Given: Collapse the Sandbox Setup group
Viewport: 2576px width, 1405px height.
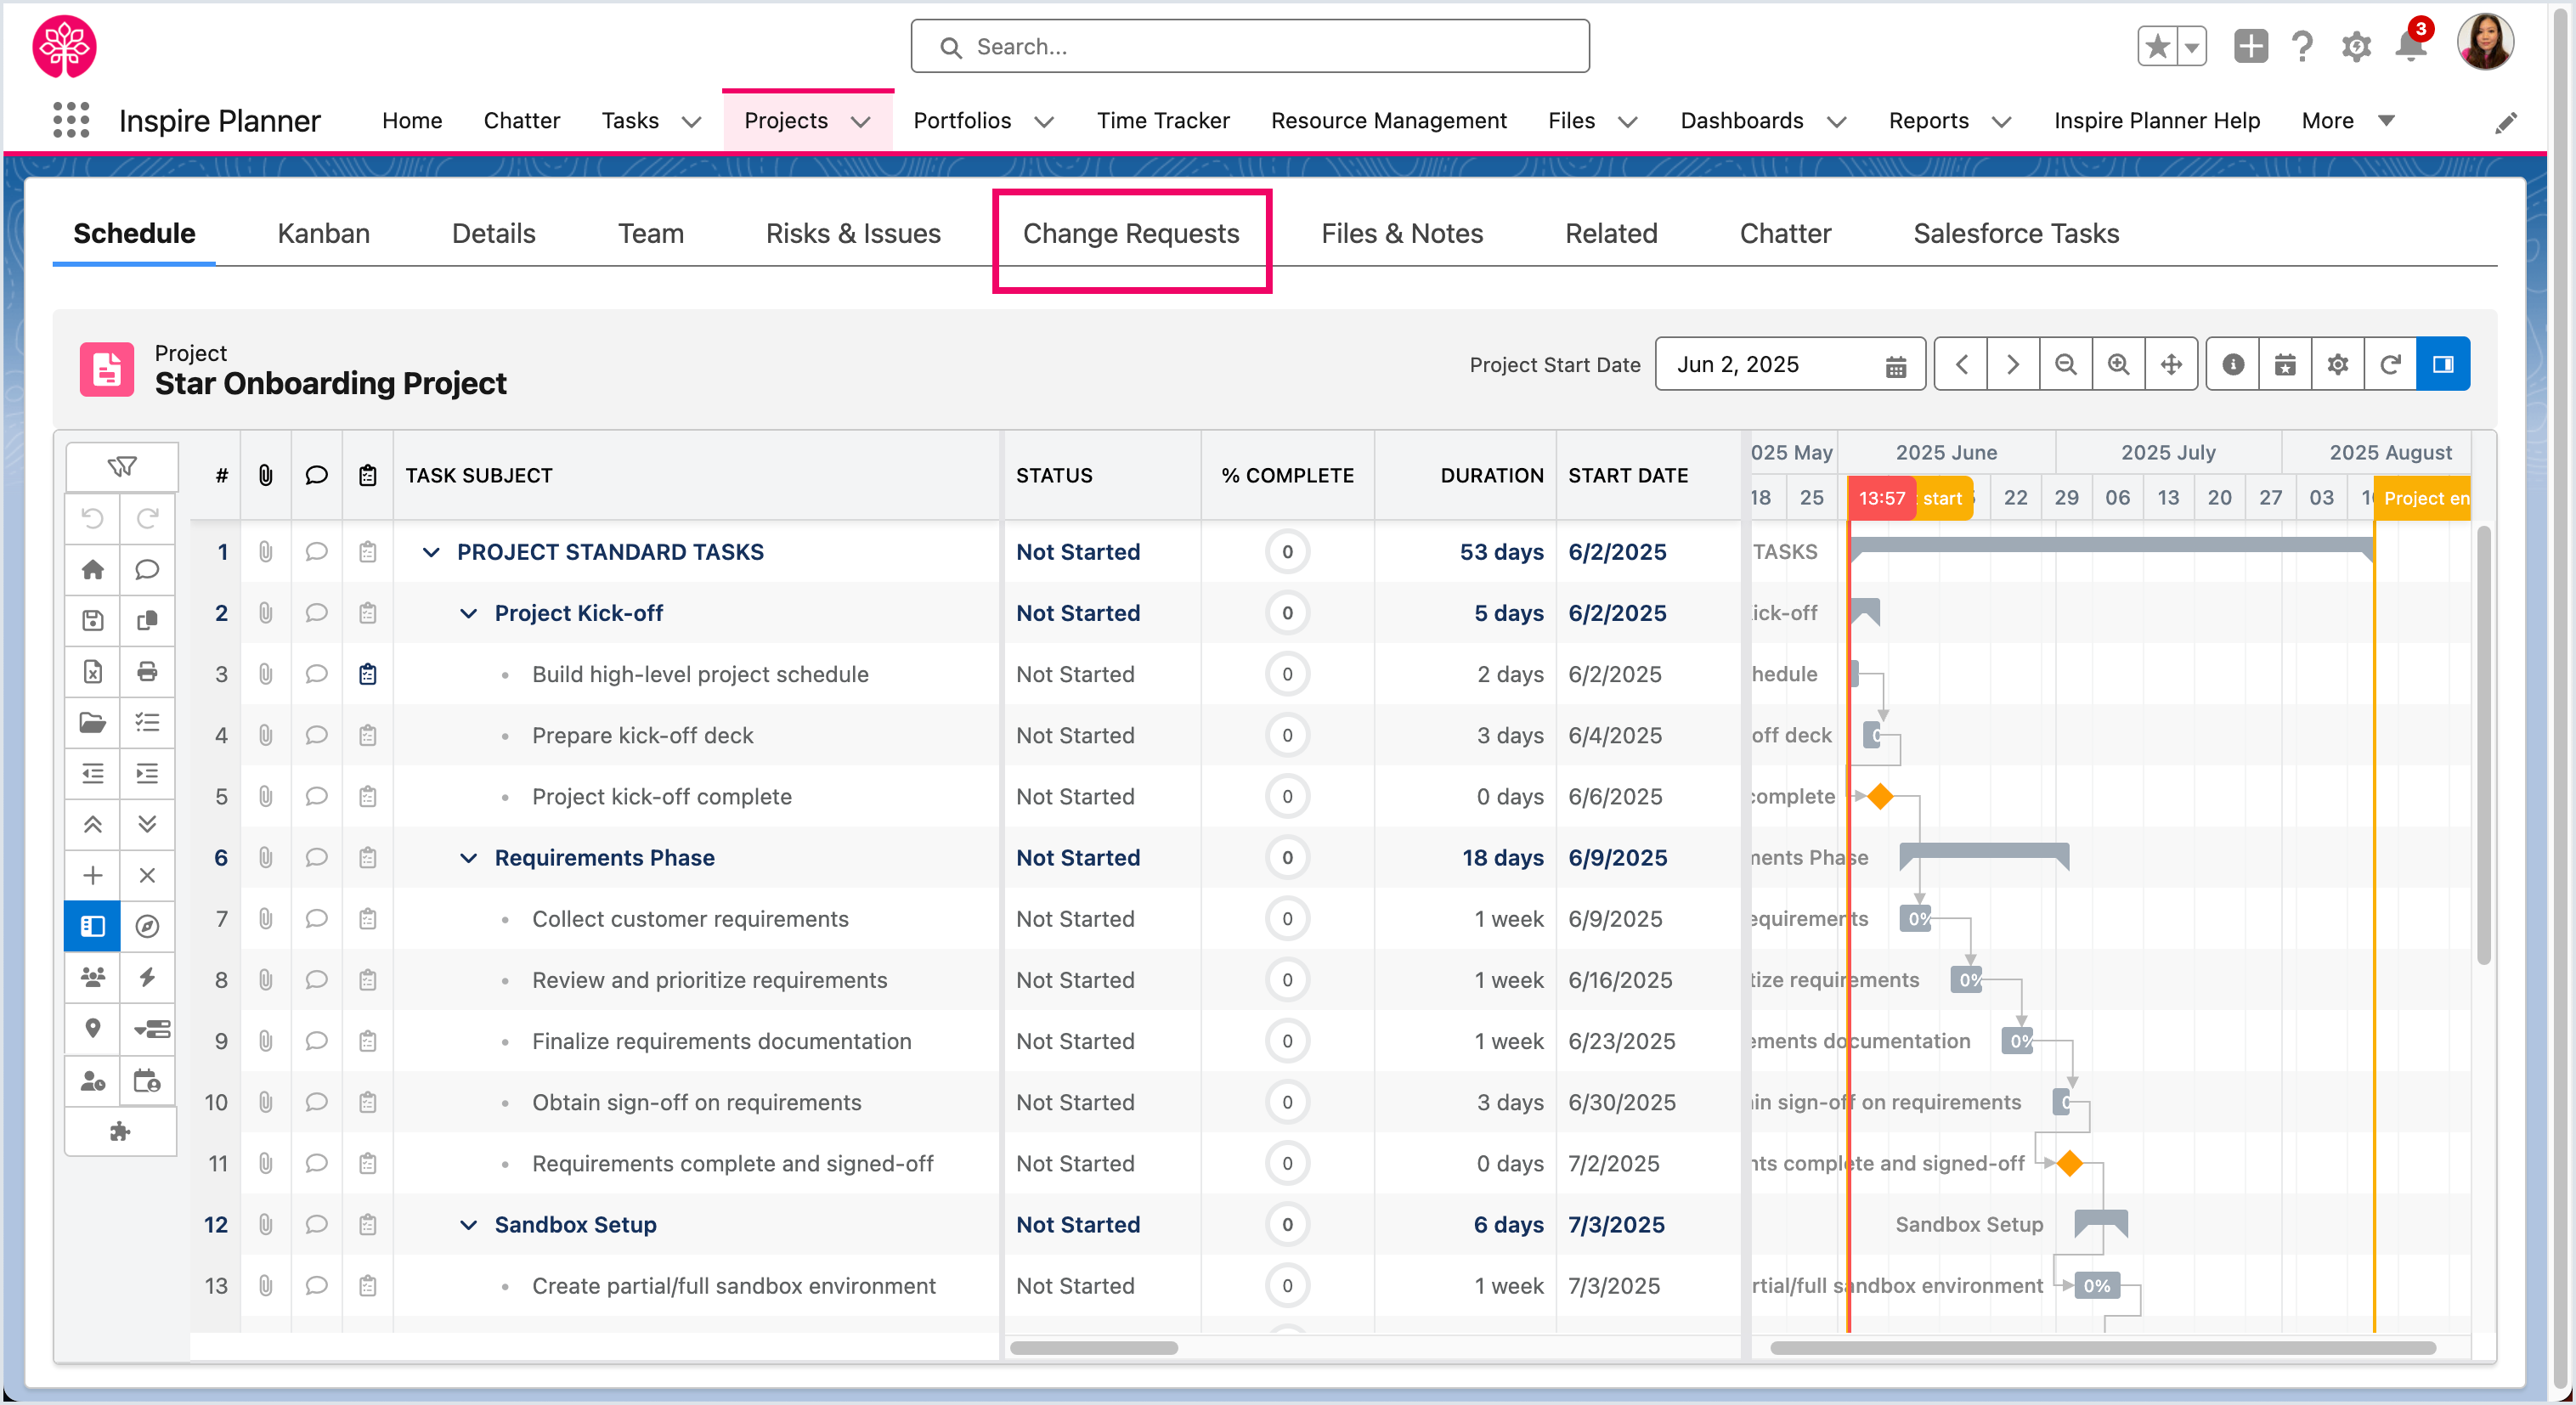Looking at the screenshot, I should 468,1225.
